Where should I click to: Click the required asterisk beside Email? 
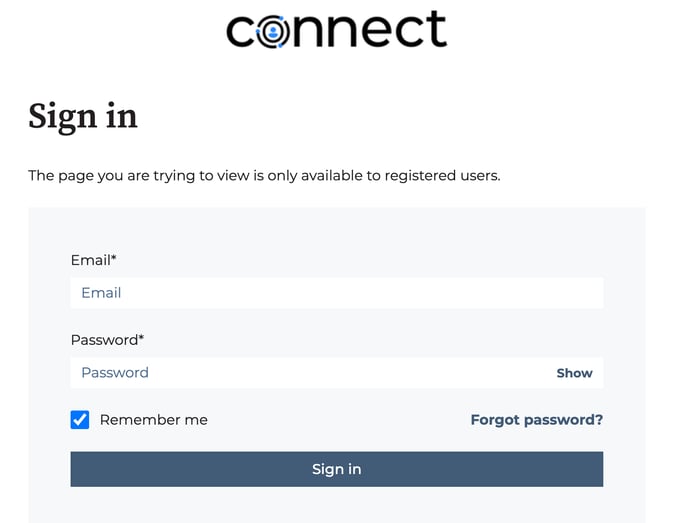pyautogui.click(x=114, y=257)
